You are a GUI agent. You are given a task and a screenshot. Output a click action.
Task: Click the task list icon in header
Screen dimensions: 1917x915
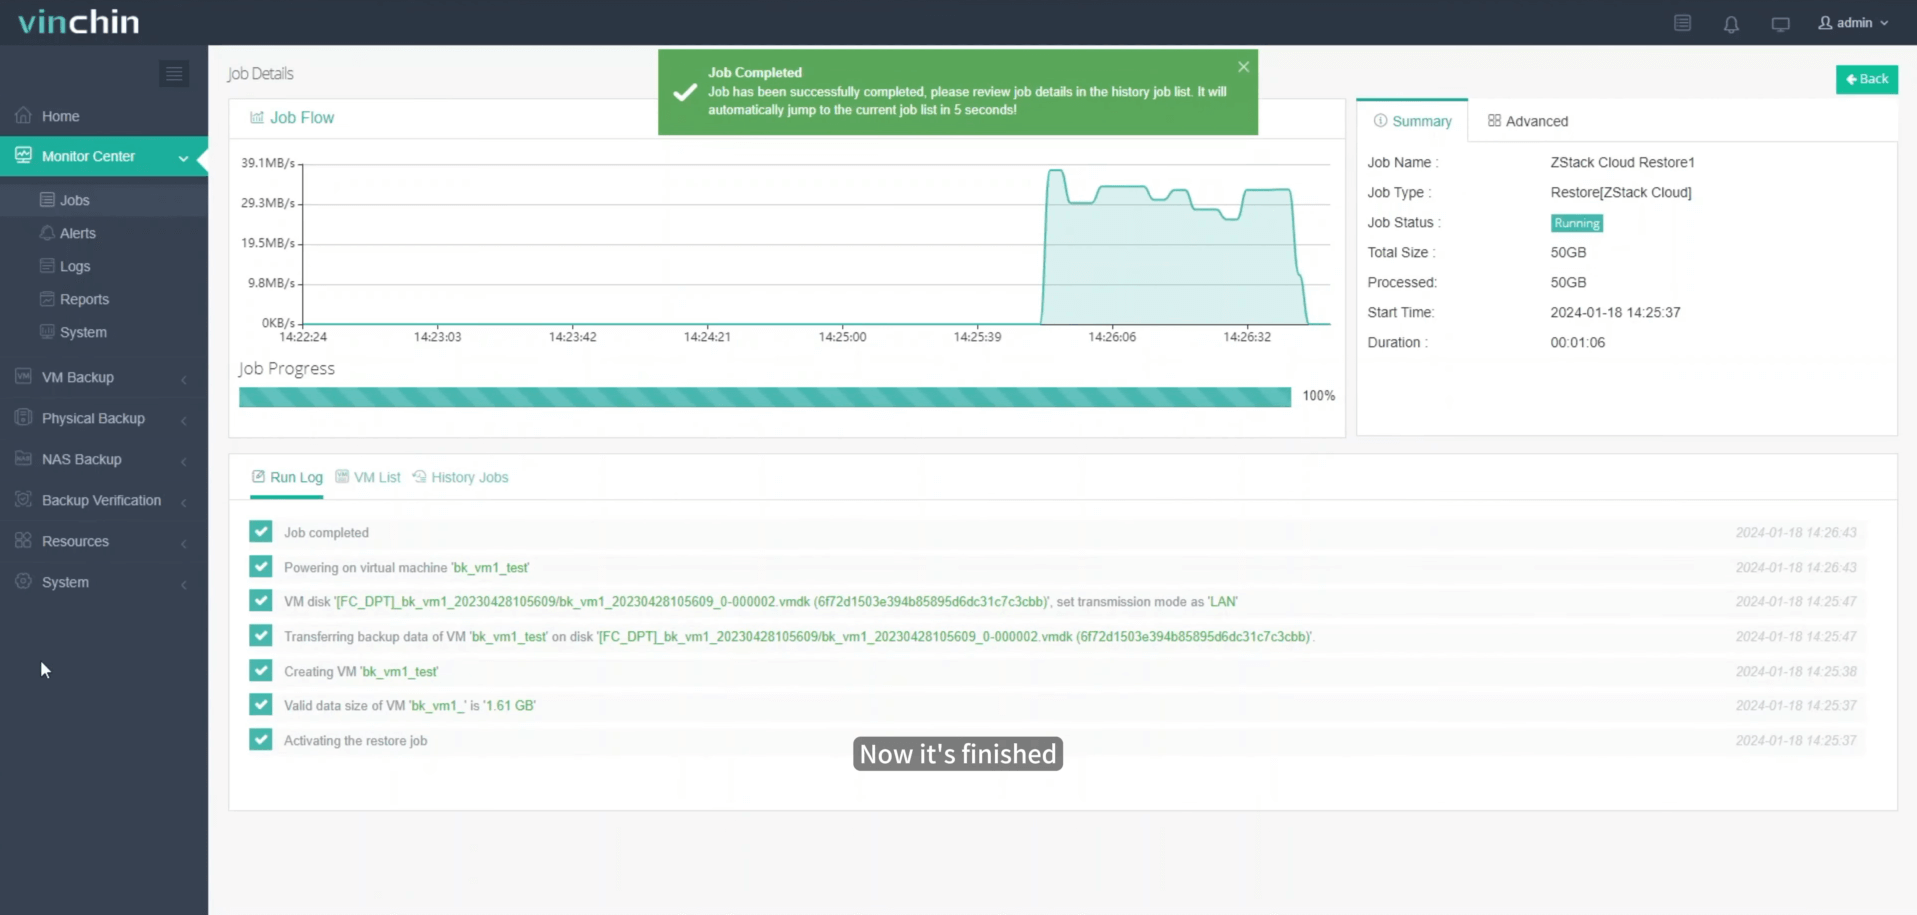click(x=1683, y=23)
